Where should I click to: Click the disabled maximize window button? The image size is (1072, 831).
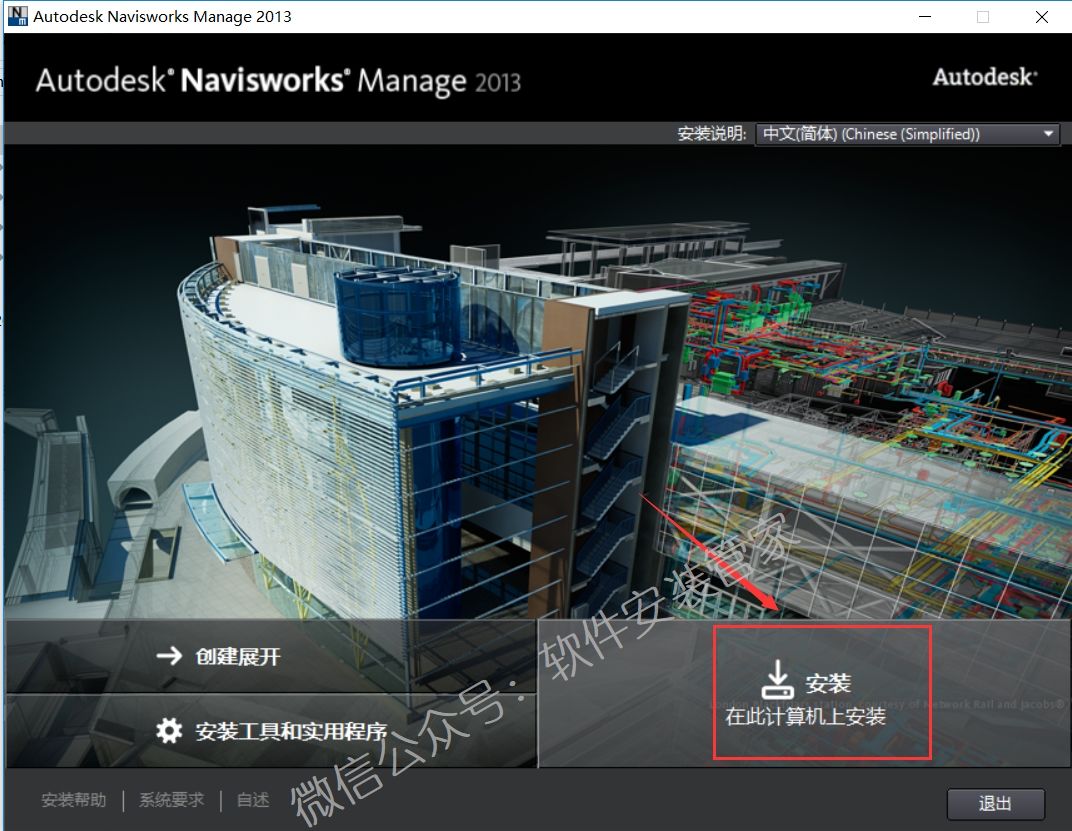[x=983, y=17]
